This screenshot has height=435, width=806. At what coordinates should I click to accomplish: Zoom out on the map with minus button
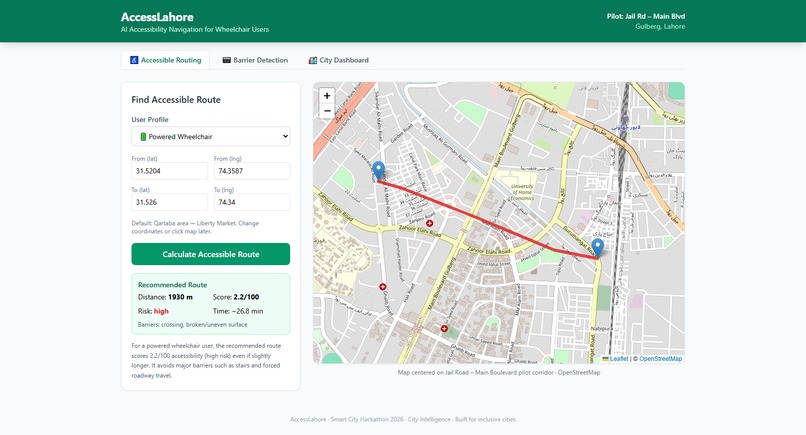(327, 111)
